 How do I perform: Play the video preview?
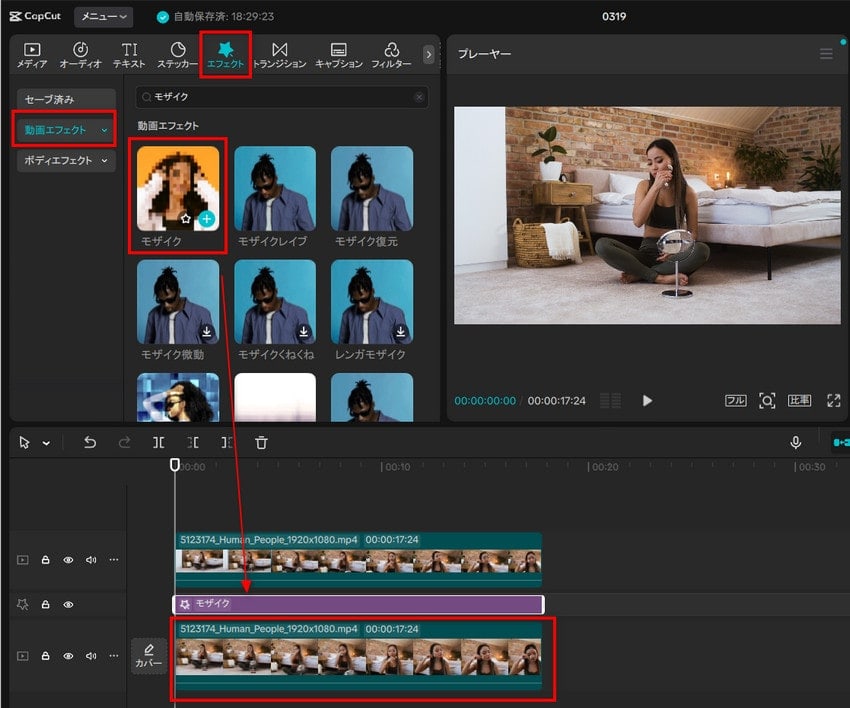[x=647, y=400]
